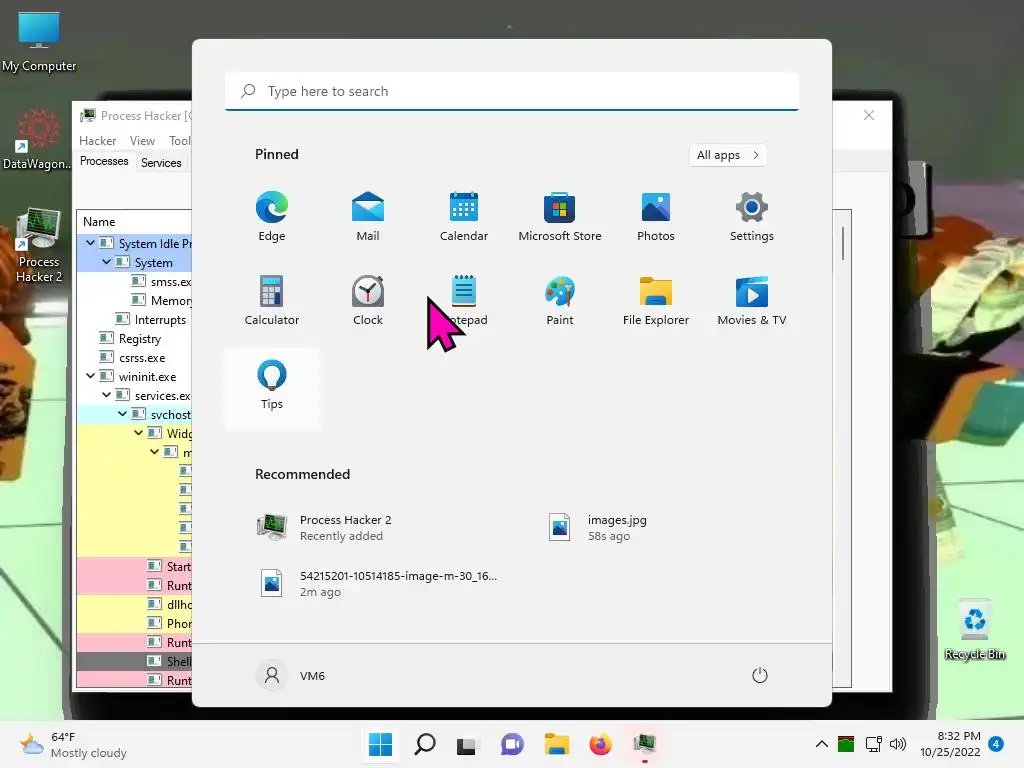Select the smss.exe process row

(x=135, y=281)
